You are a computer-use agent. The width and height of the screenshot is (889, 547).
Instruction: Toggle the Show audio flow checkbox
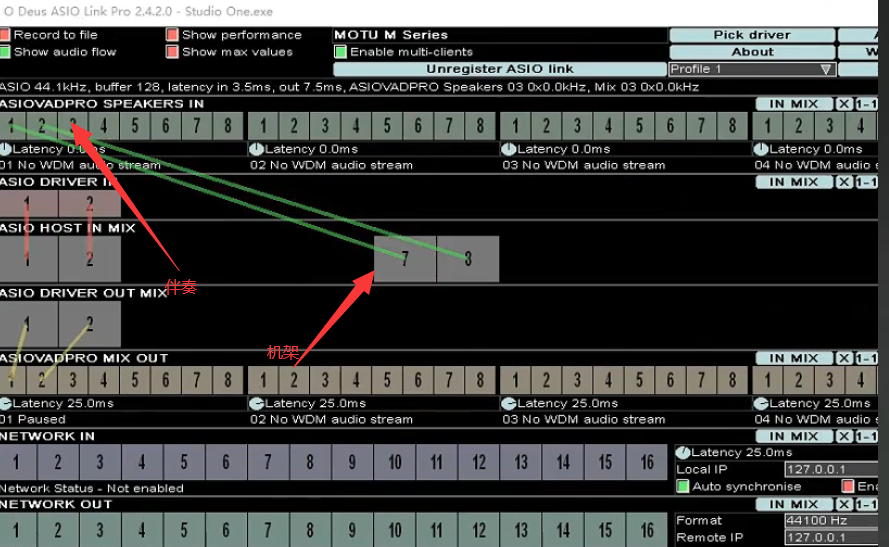(x=7, y=52)
